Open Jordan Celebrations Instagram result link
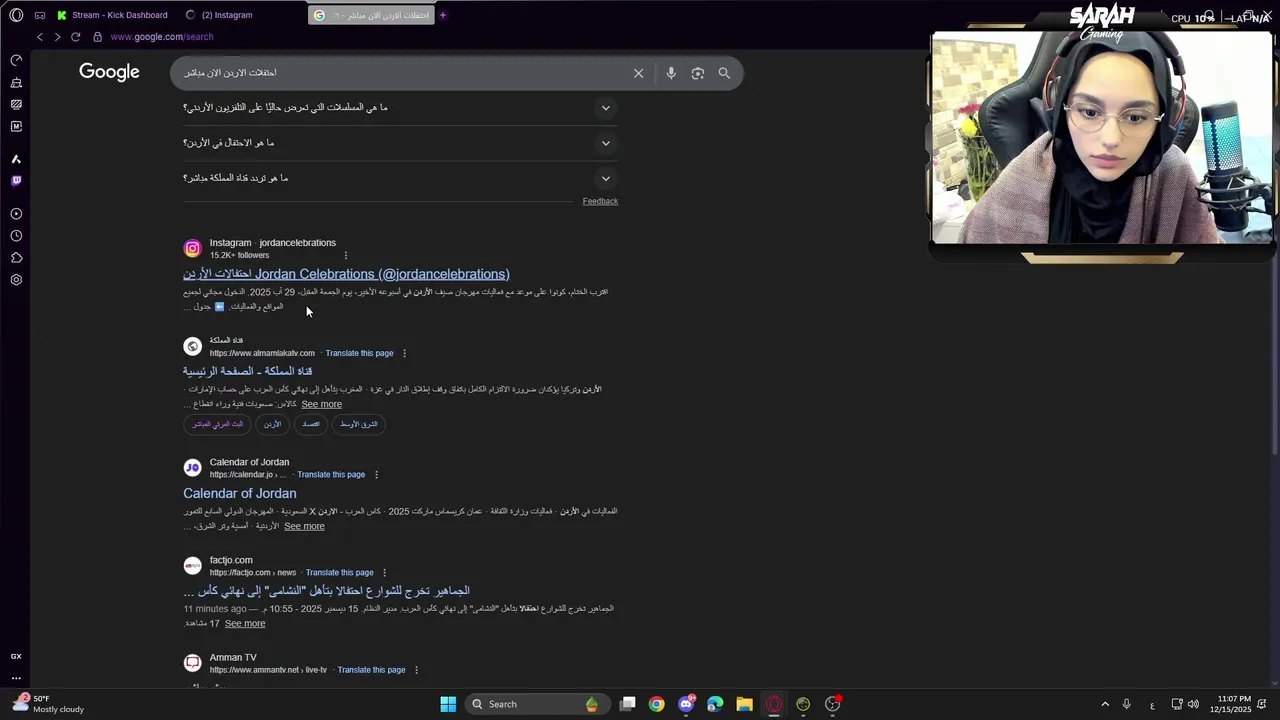The height and width of the screenshot is (720, 1280). coord(346,274)
